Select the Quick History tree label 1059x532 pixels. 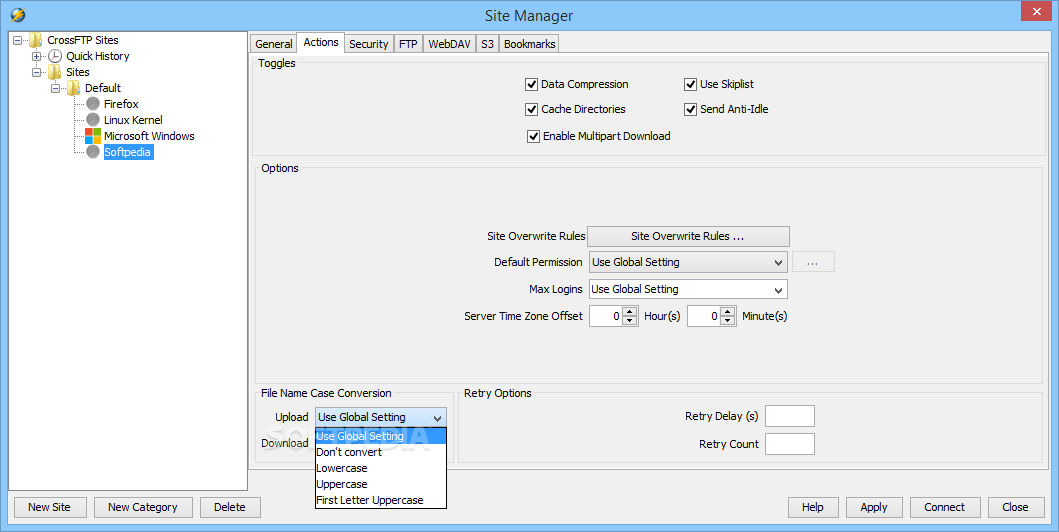tap(97, 57)
